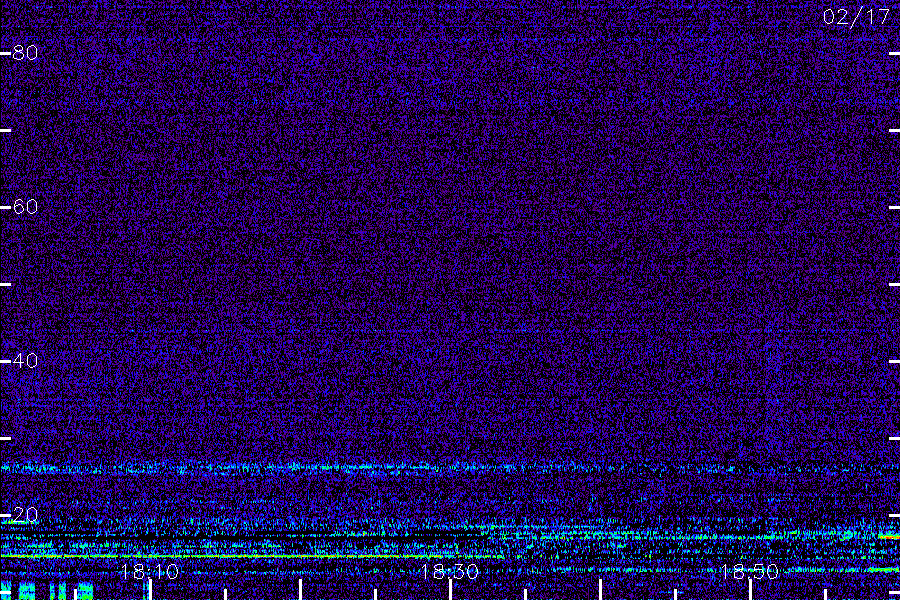Click the 20 frequency axis label
The image size is (900, 600).
tap(25, 514)
